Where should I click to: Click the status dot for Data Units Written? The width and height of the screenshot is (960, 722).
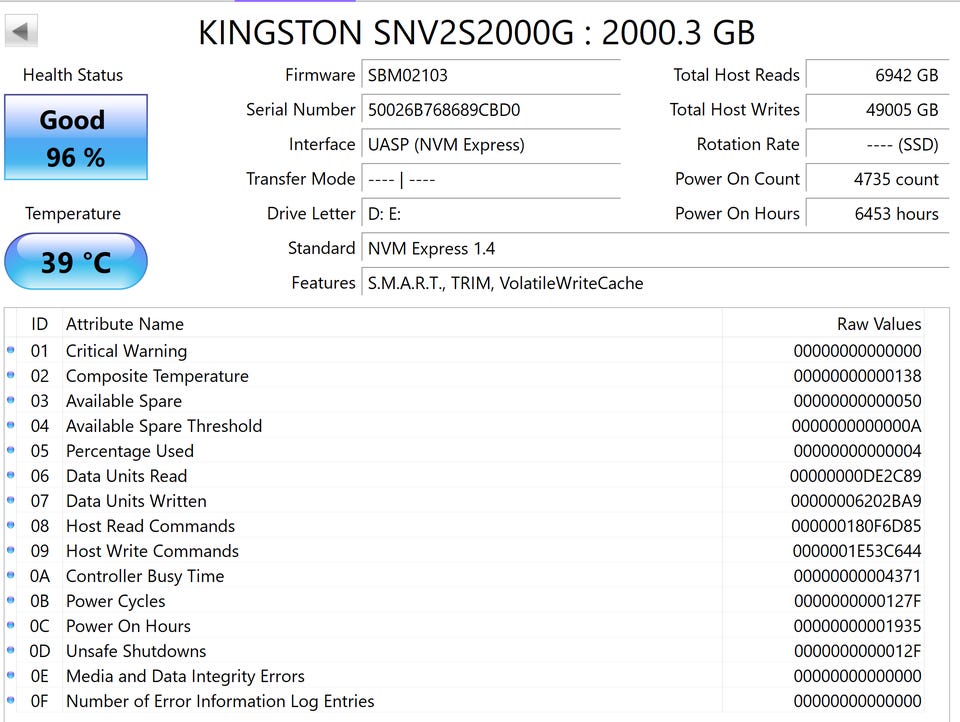coord(10,500)
